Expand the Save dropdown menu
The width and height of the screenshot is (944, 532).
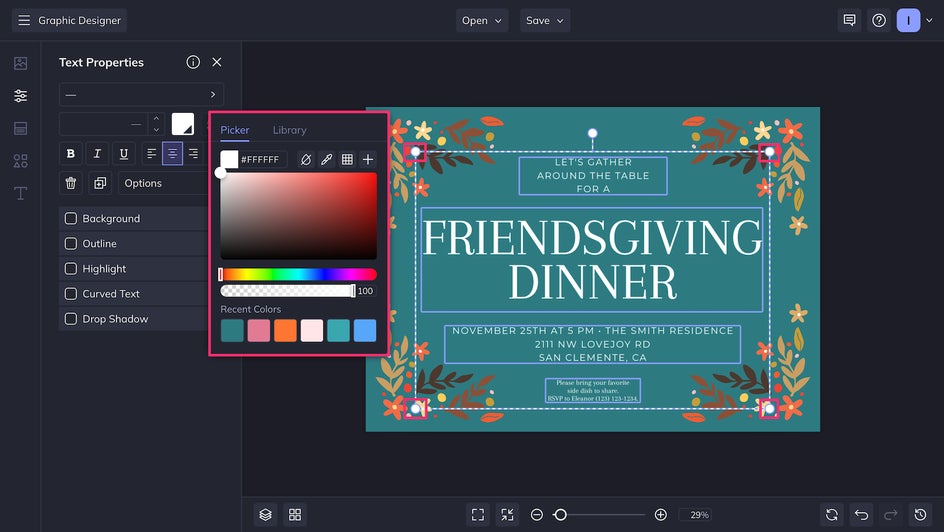coord(545,20)
